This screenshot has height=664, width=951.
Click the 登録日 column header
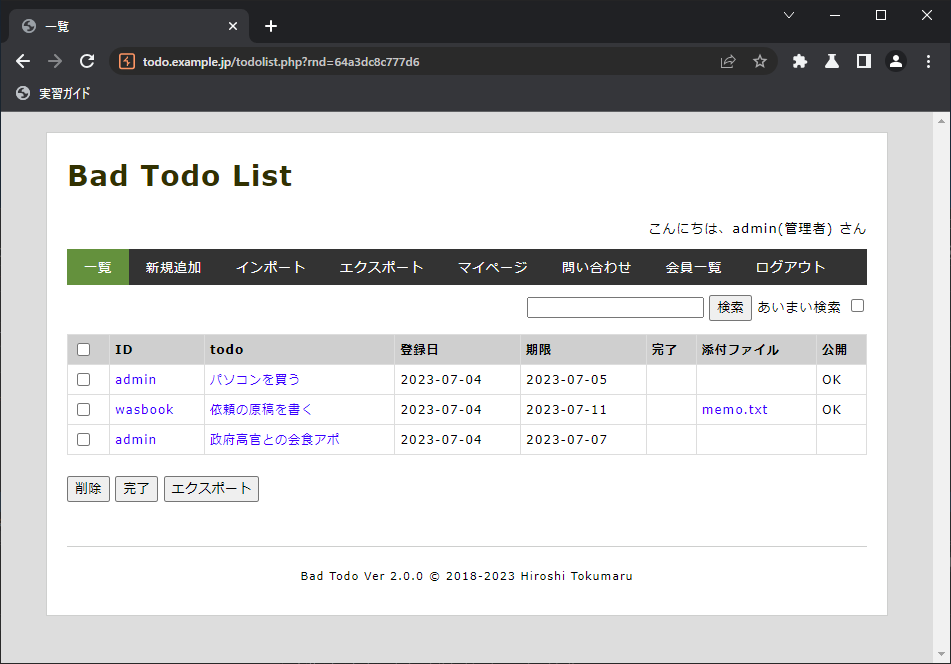(457, 349)
